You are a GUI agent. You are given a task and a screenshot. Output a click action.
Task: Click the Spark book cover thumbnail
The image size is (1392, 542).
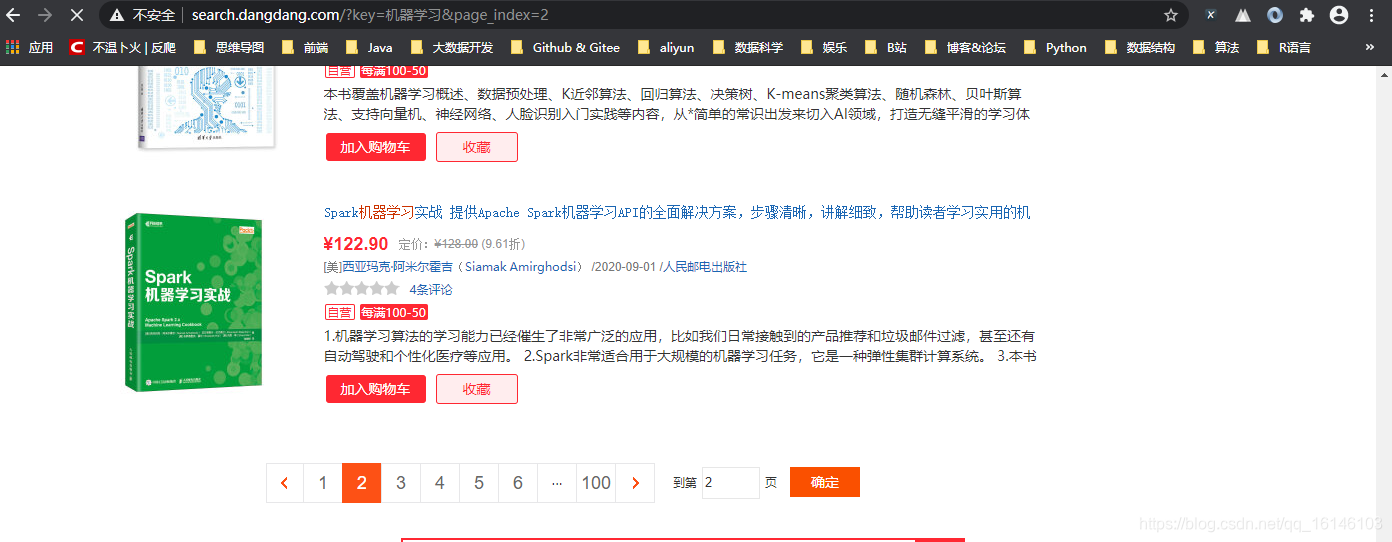coord(194,301)
